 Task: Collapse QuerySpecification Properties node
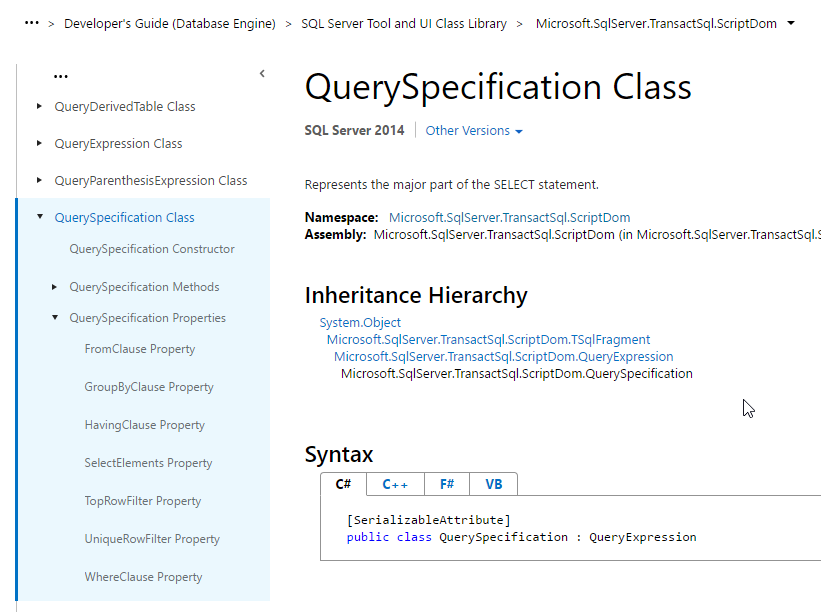(55, 318)
